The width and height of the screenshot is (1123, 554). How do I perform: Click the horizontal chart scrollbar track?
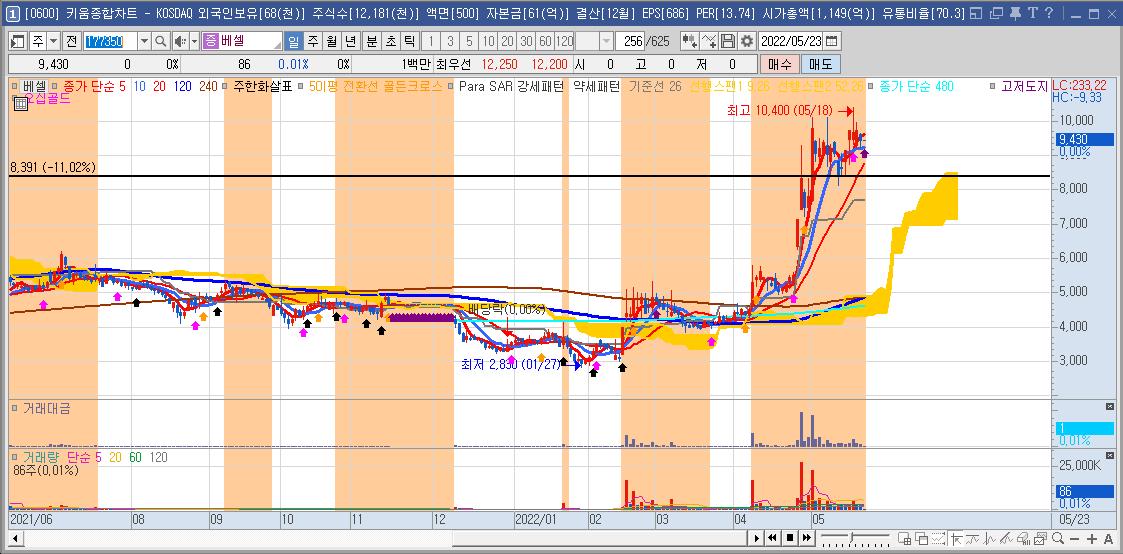pos(387,538)
